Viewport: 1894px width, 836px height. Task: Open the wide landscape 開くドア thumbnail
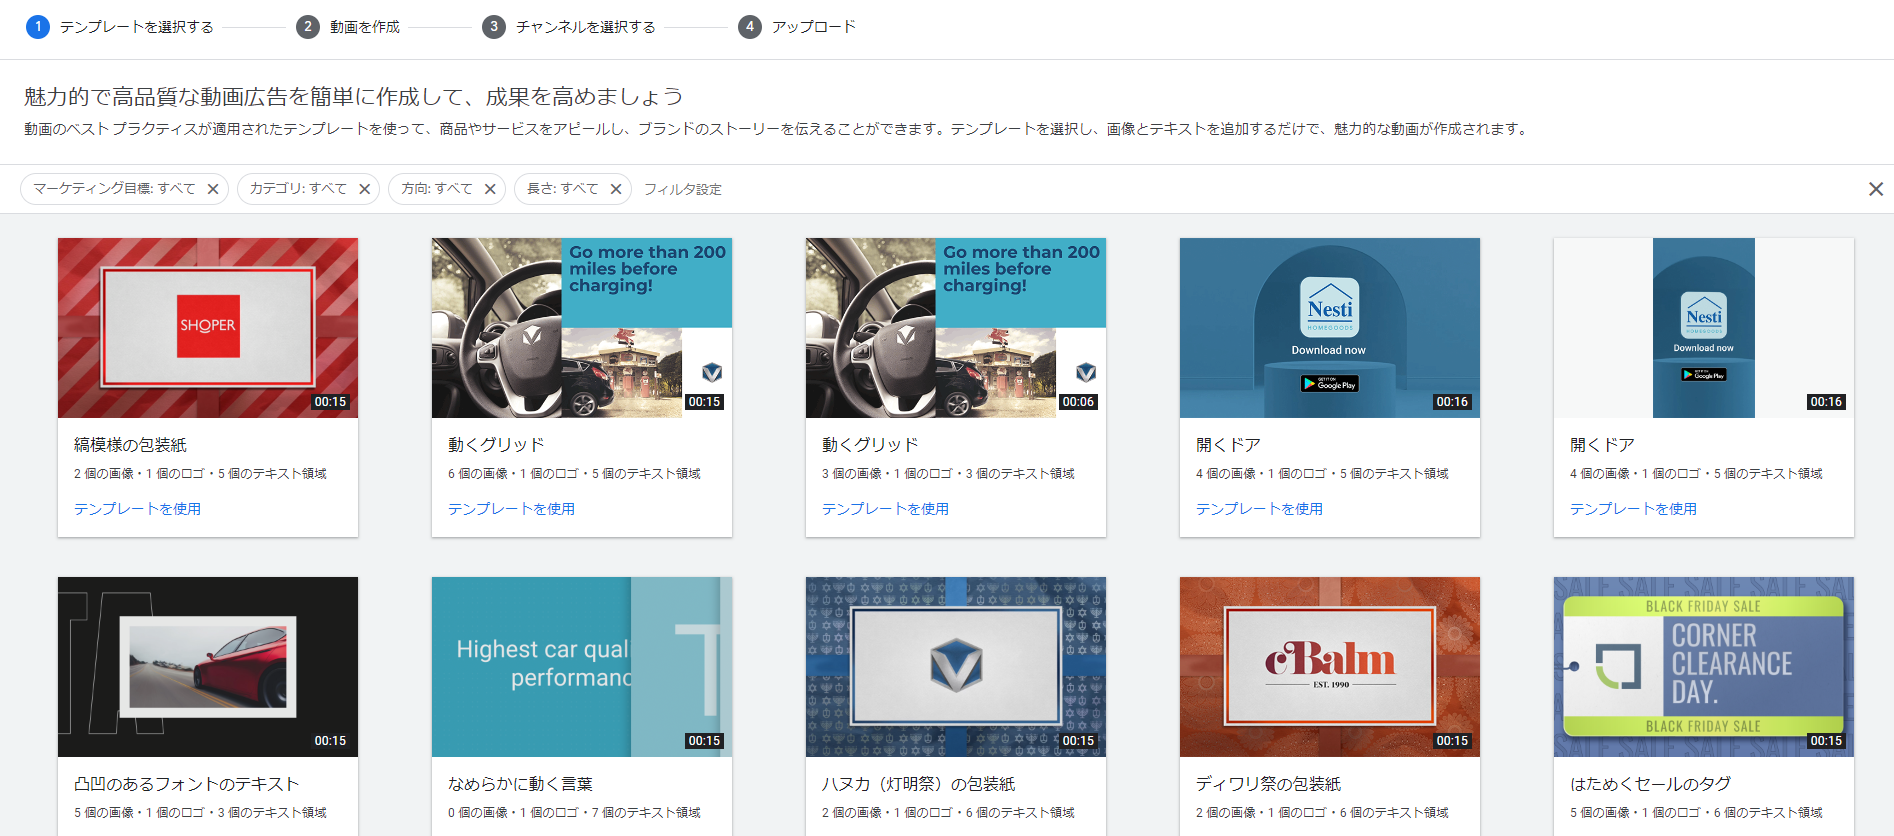point(1330,328)
